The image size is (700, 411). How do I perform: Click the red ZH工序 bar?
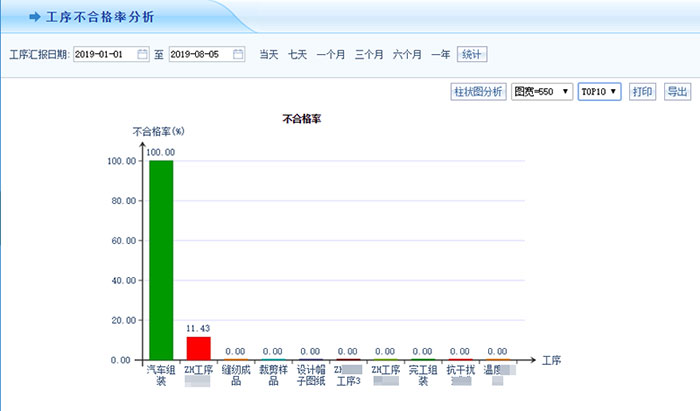tap(198, 348)
